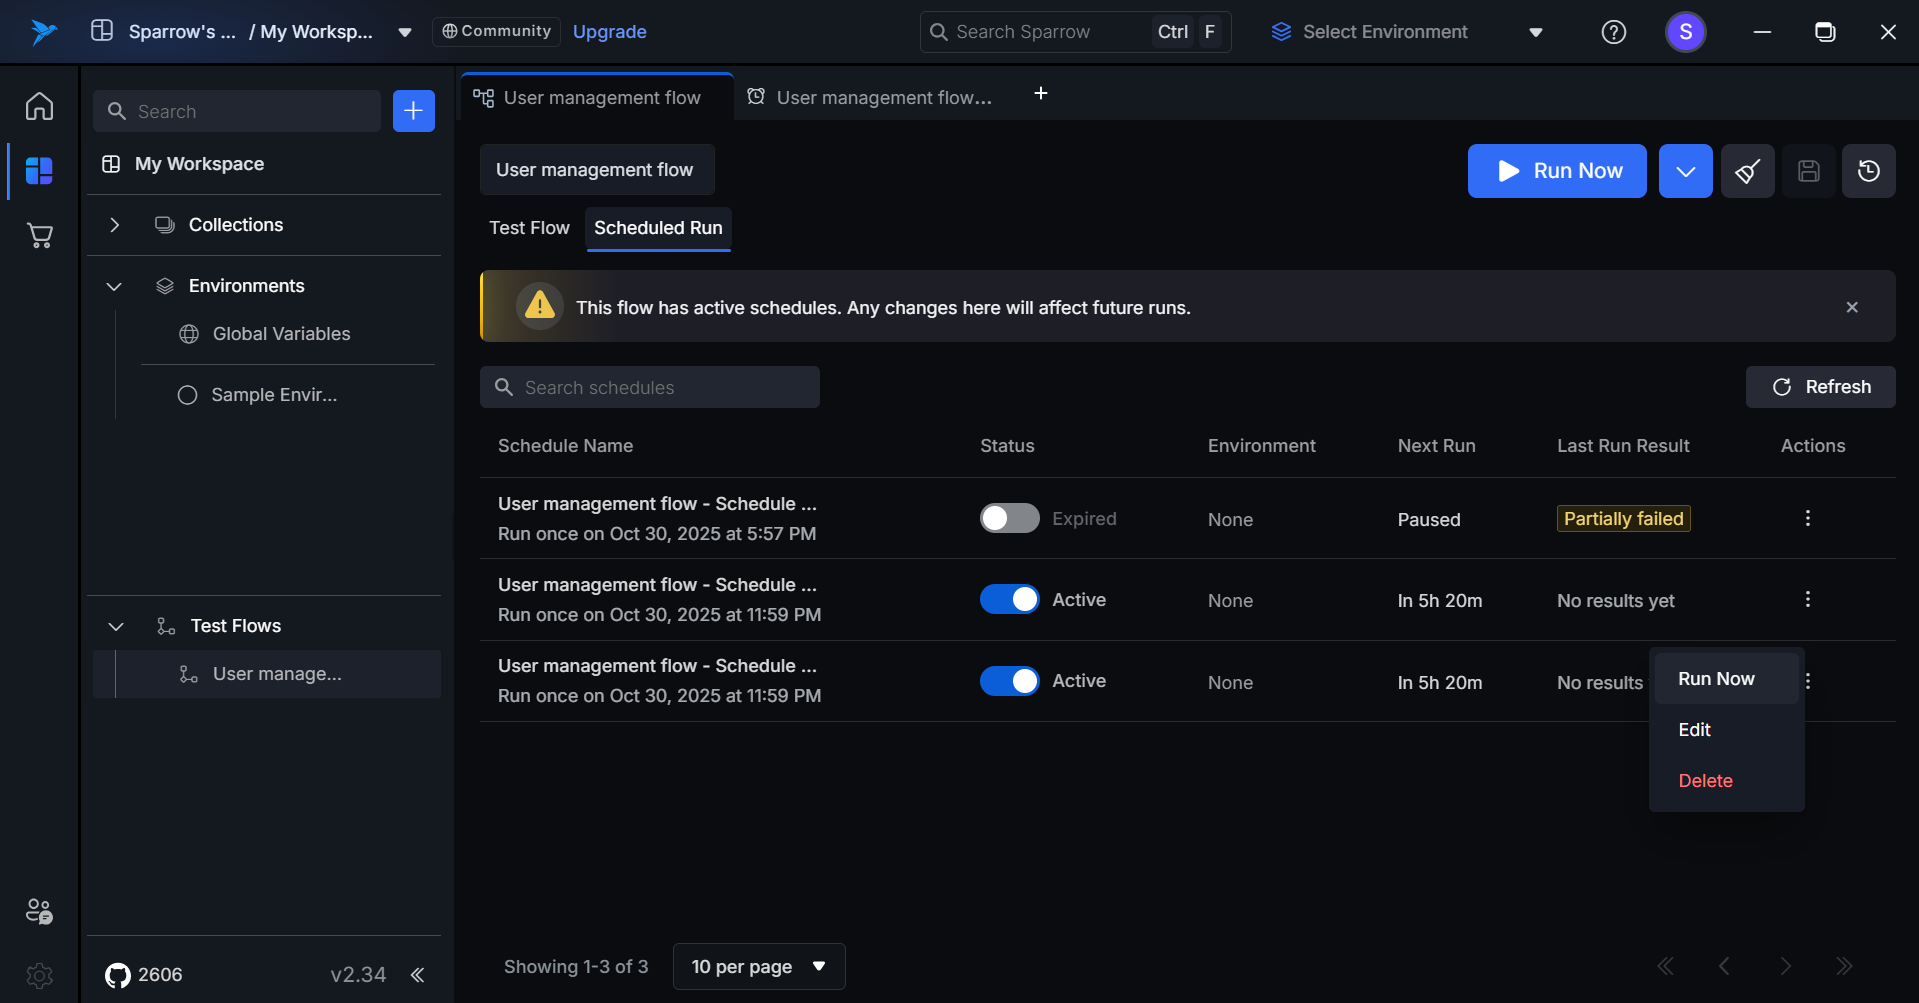Expand the Collections tree section
The image size is (1919, 1003).
pyautogui.click(x=115, y=225)
